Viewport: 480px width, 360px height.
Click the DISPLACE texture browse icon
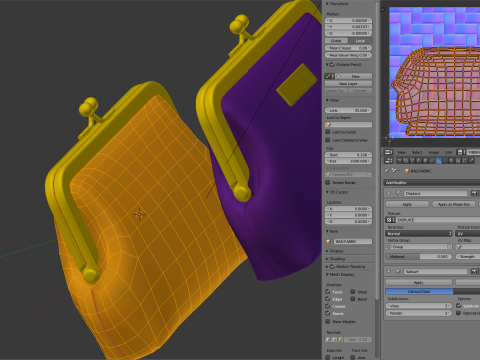click(x=390, y=220)
